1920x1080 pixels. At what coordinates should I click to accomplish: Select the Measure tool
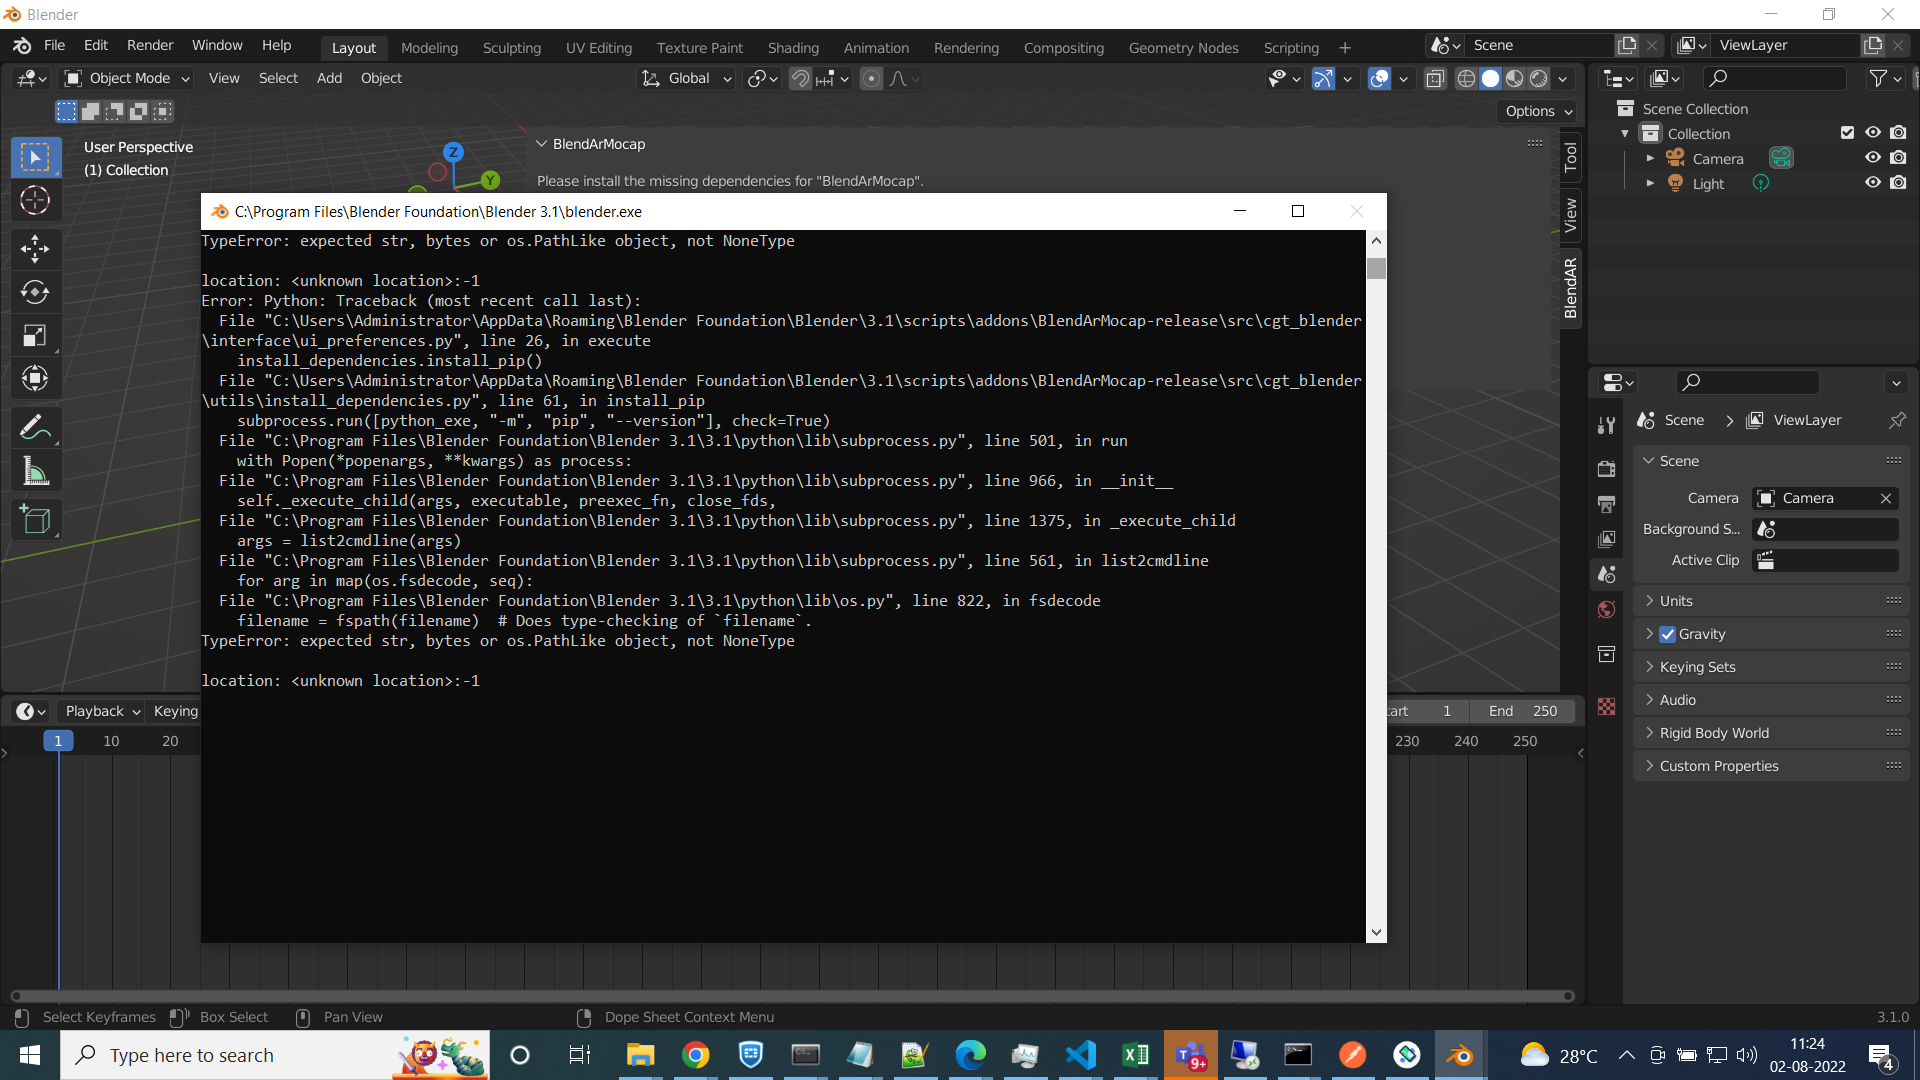click(x=35, y=472)
